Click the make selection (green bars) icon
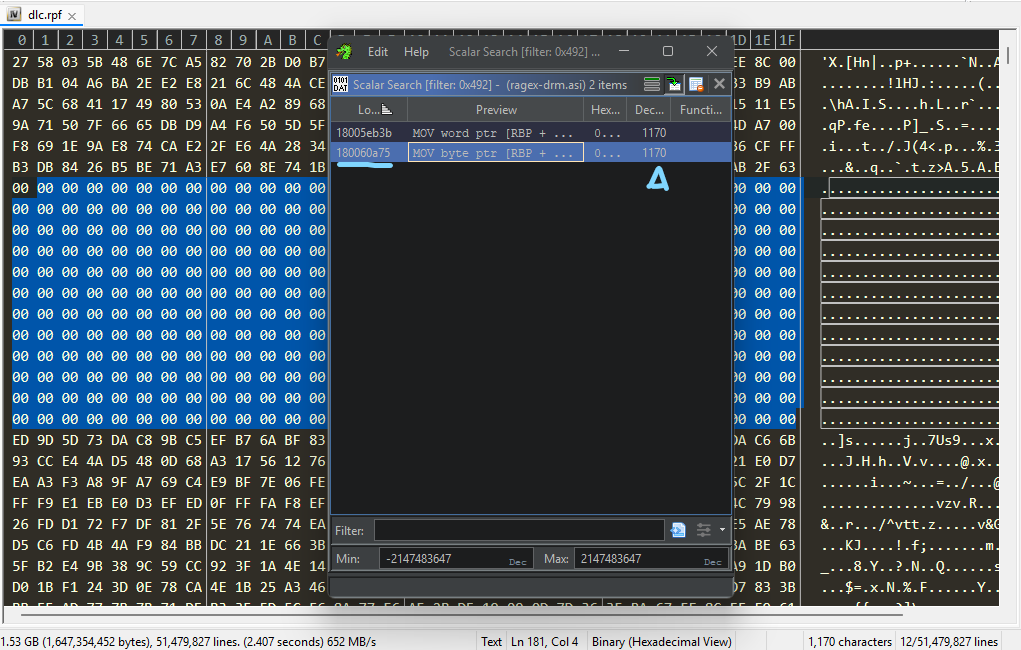 pos(652,84)
